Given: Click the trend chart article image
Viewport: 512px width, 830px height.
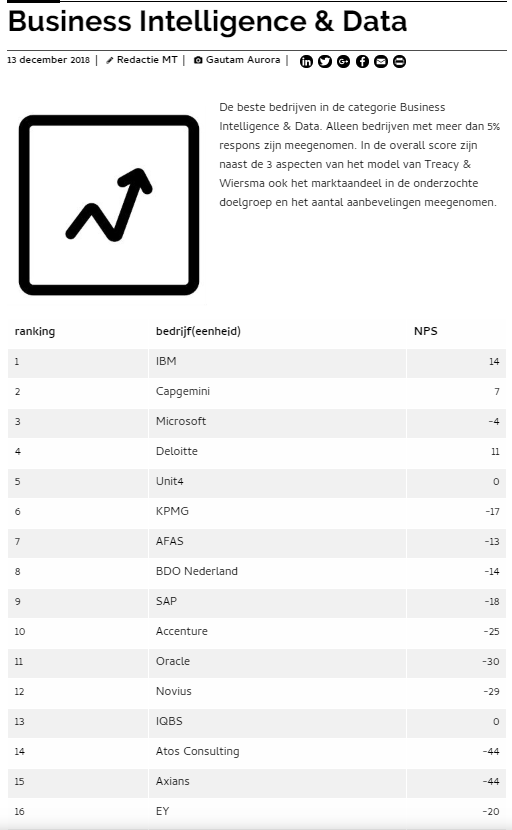Looking at the screenshot, I should 109,204.
